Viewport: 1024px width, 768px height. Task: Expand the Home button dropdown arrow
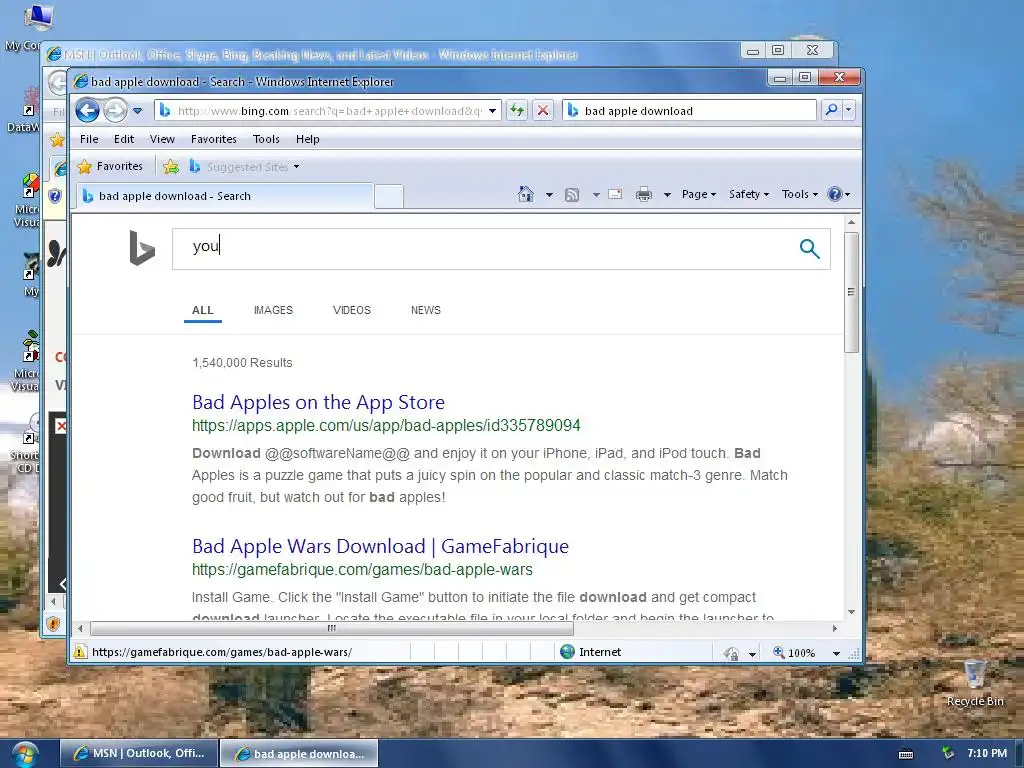point(549,195)
